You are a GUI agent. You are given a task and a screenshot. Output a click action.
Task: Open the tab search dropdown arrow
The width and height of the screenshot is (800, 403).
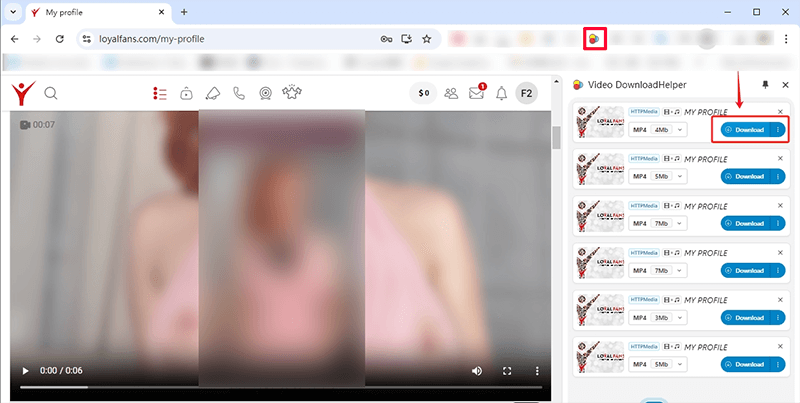[x=13, y=12]
